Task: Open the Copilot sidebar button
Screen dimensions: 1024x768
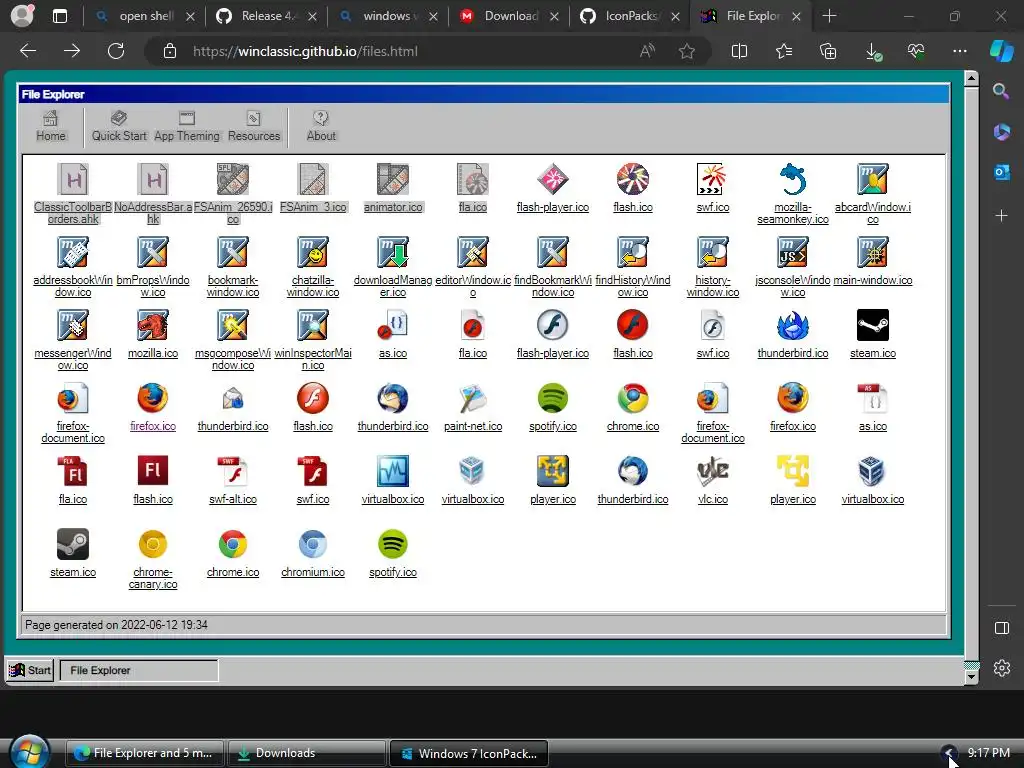Action: coord(1001,51)
